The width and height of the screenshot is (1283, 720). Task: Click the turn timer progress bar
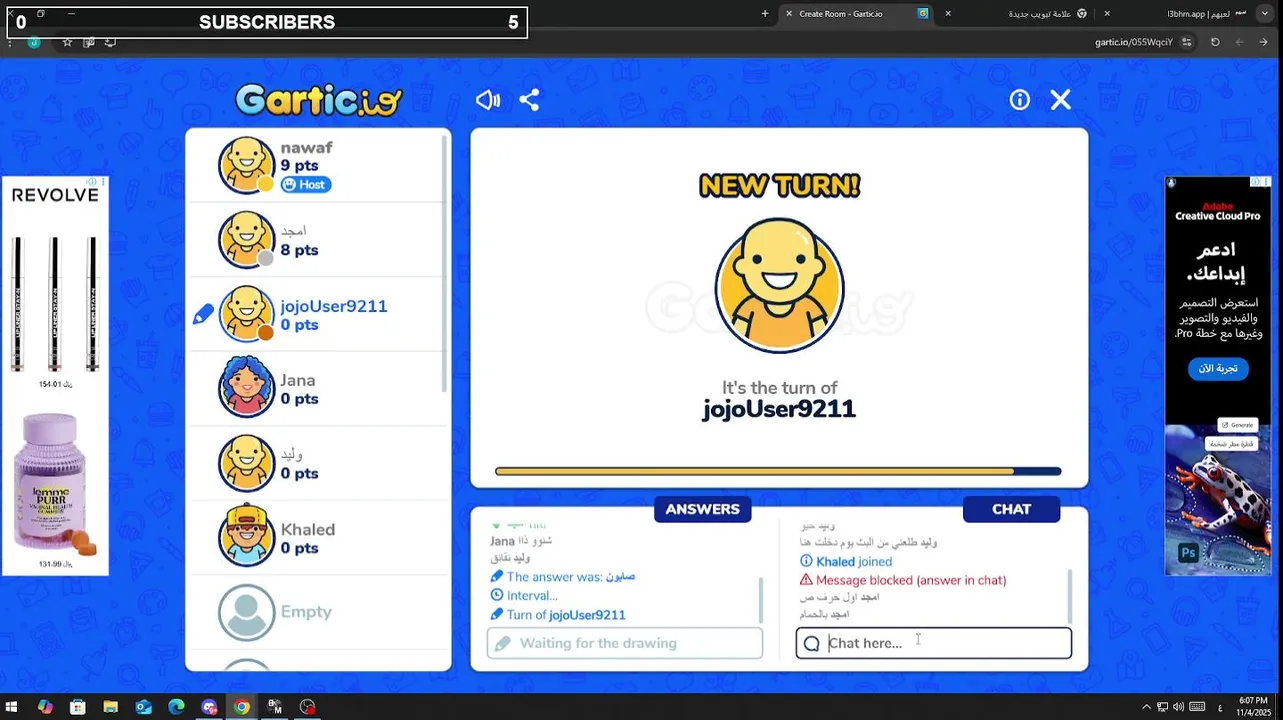778,471
